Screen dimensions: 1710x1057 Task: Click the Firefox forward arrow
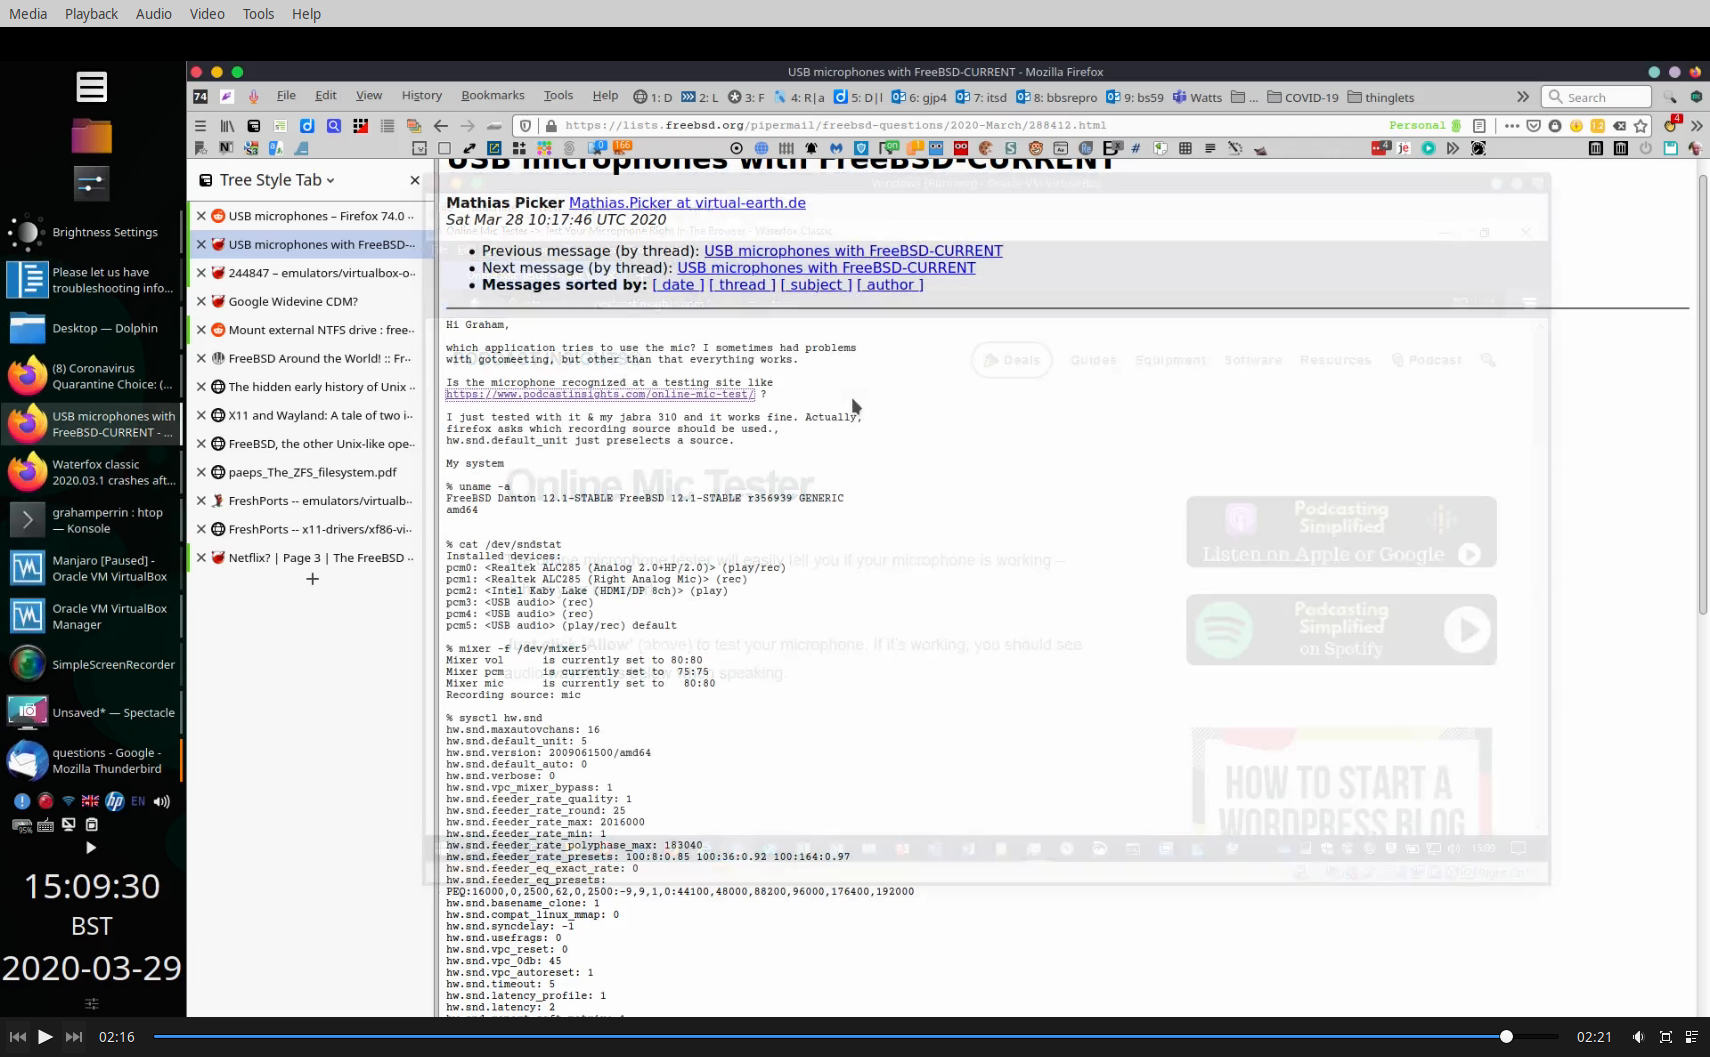tap(467, 126)
